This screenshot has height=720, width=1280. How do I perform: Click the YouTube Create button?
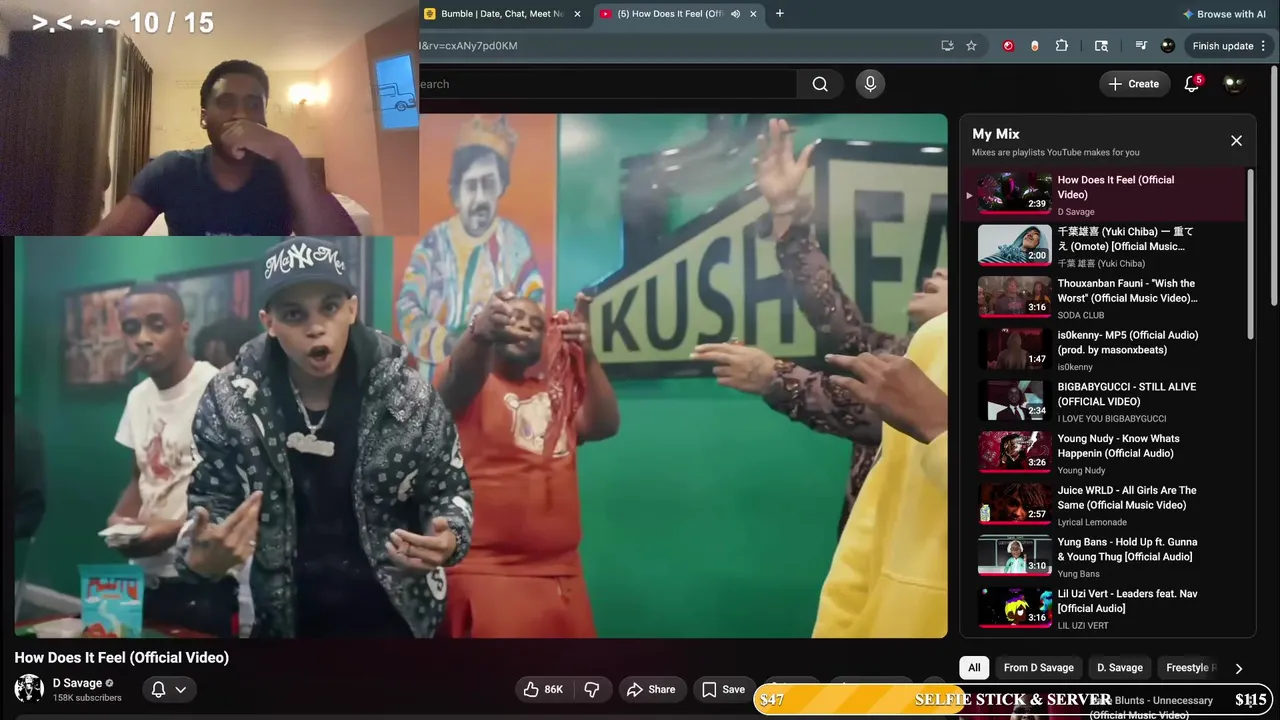point(1134,84)
